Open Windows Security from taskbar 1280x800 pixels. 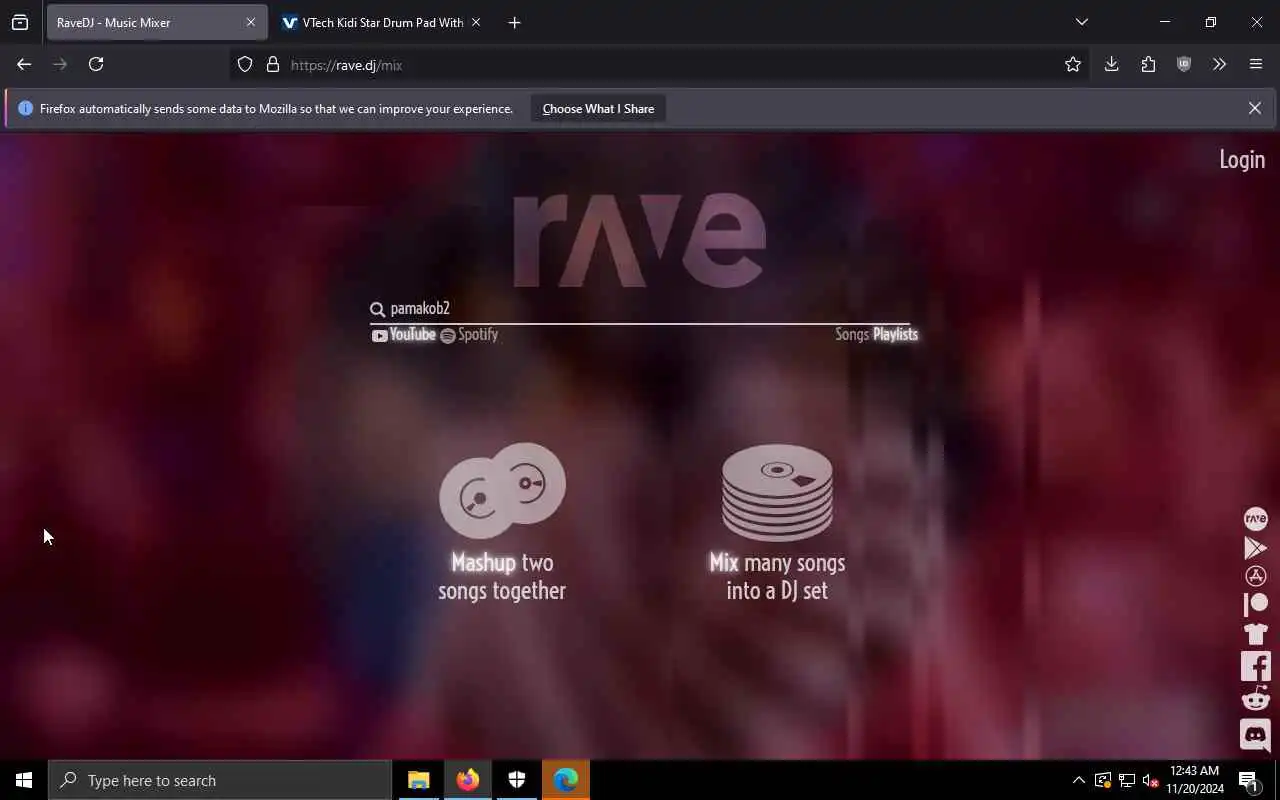pyautogui.click(x=516, y=780)
